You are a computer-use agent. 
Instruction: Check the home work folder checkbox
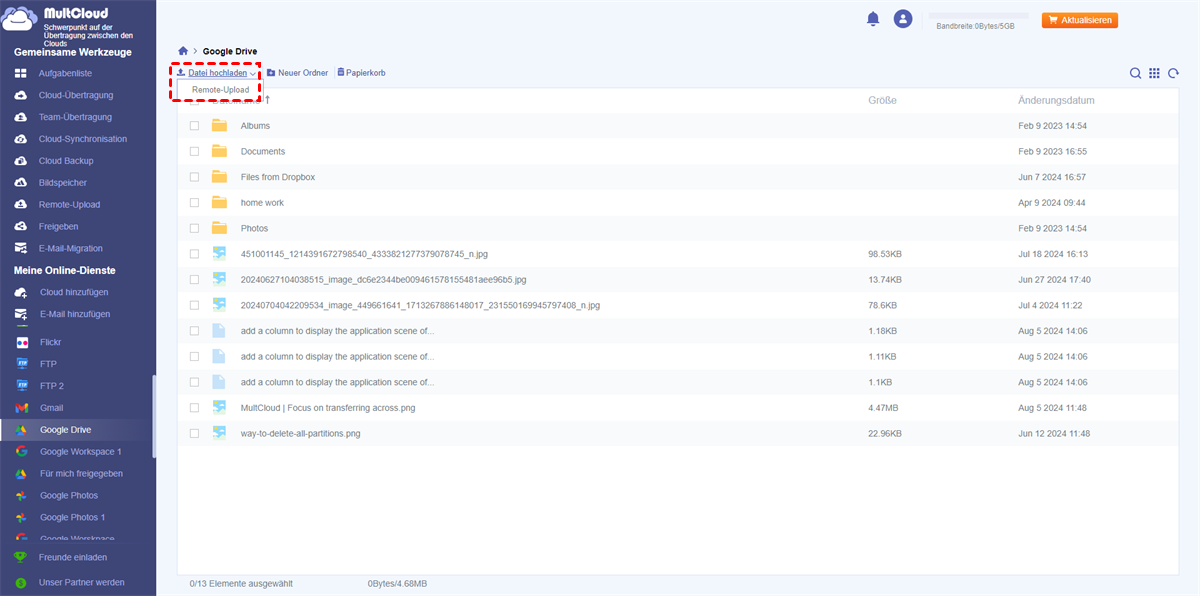click(x=194, y=203)
